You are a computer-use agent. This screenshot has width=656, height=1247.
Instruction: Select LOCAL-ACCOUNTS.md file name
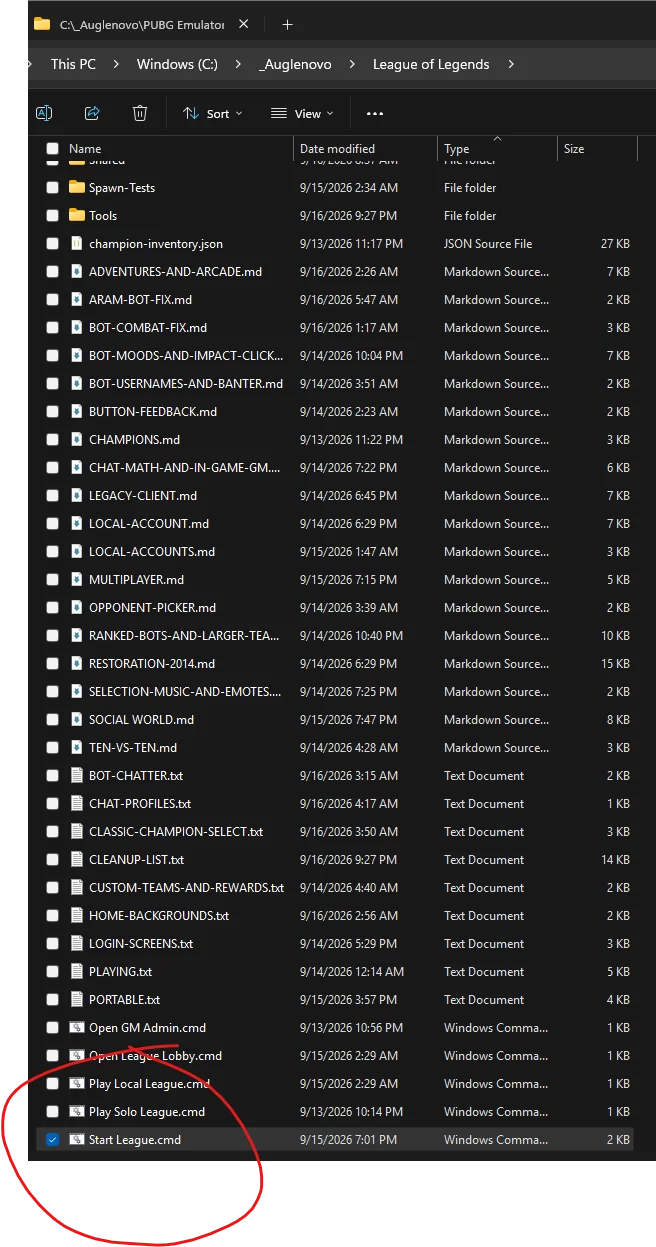point(152,551)
